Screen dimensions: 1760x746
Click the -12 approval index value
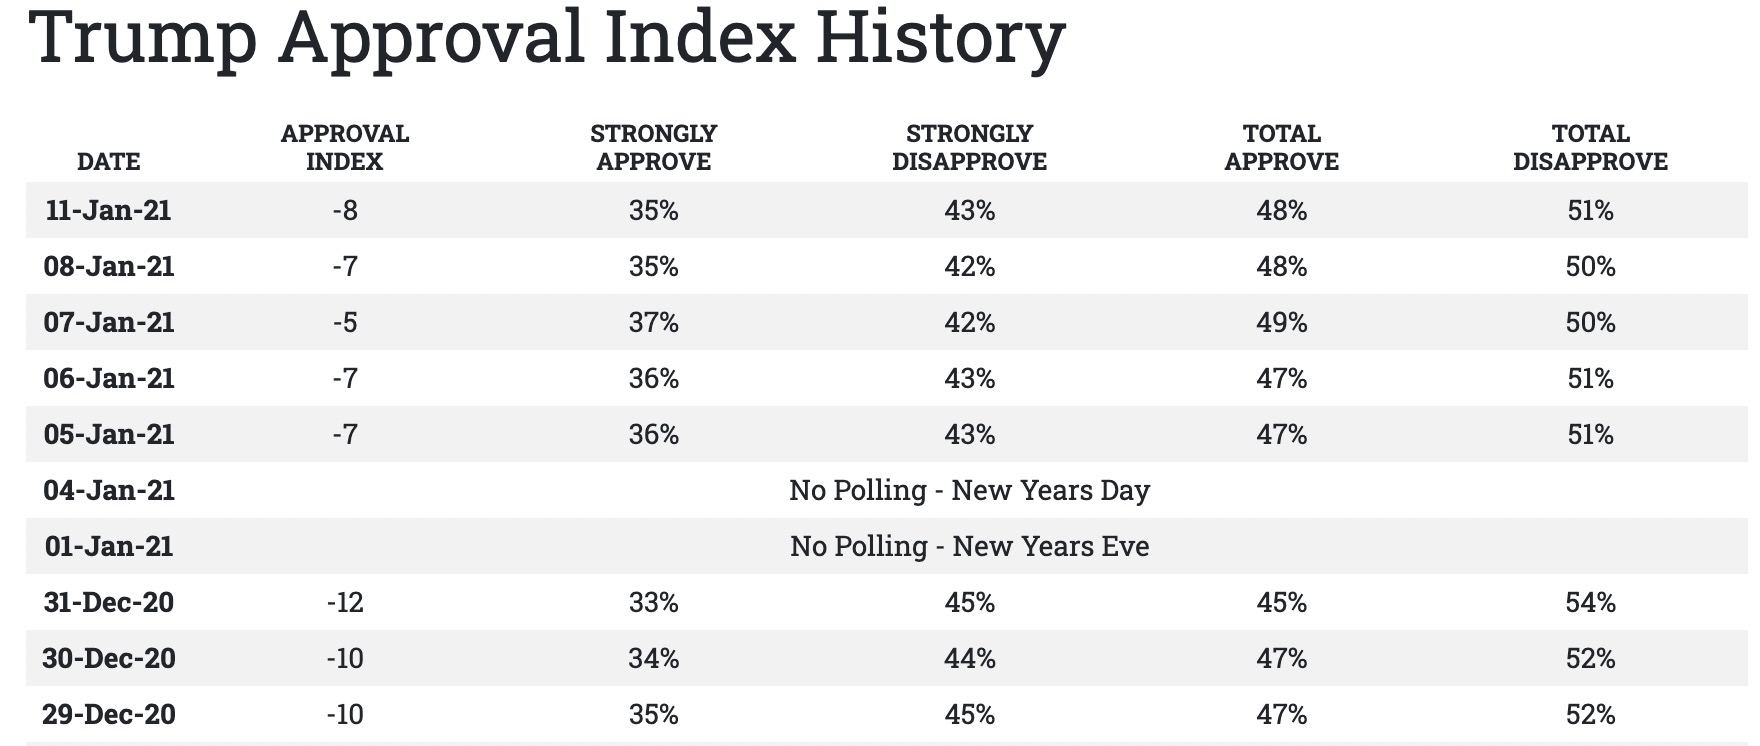coord(345,602)
